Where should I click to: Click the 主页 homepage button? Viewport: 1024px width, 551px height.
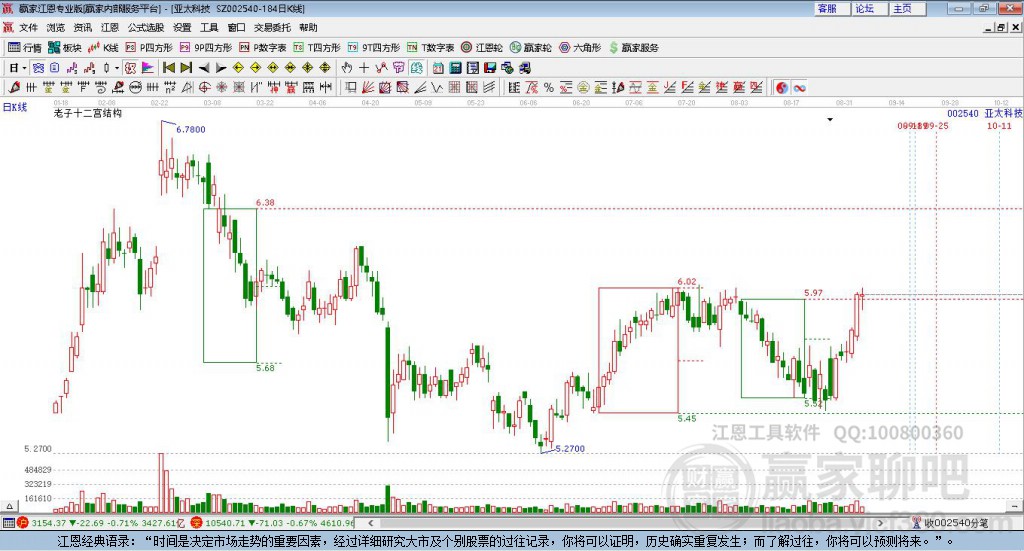(908, 8)
